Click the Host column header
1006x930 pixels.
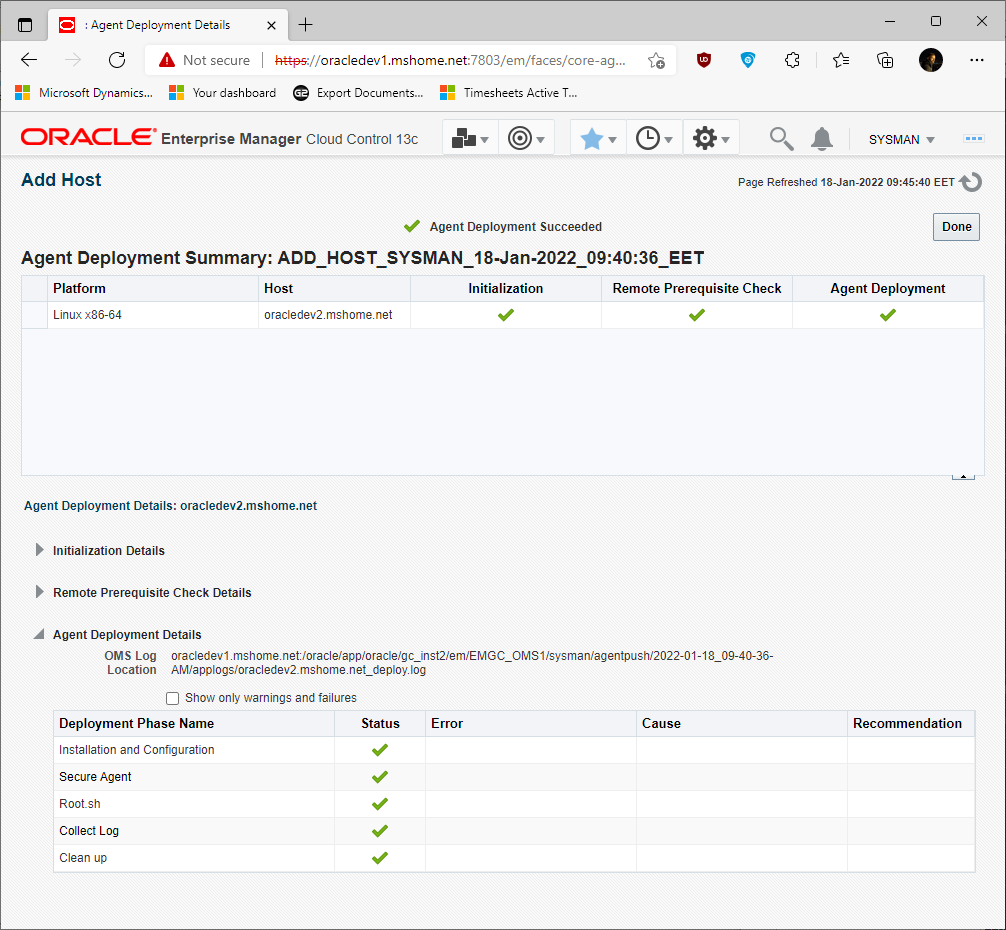pos(334,289)
